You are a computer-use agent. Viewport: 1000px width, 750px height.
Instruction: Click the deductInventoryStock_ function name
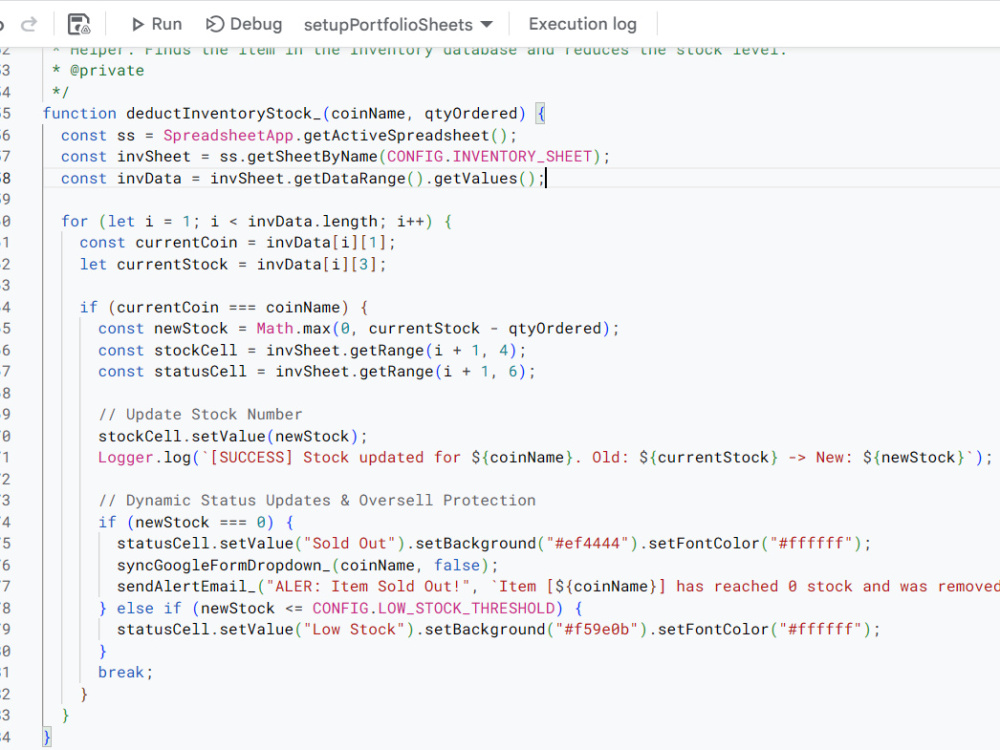(x=223, y=114)
